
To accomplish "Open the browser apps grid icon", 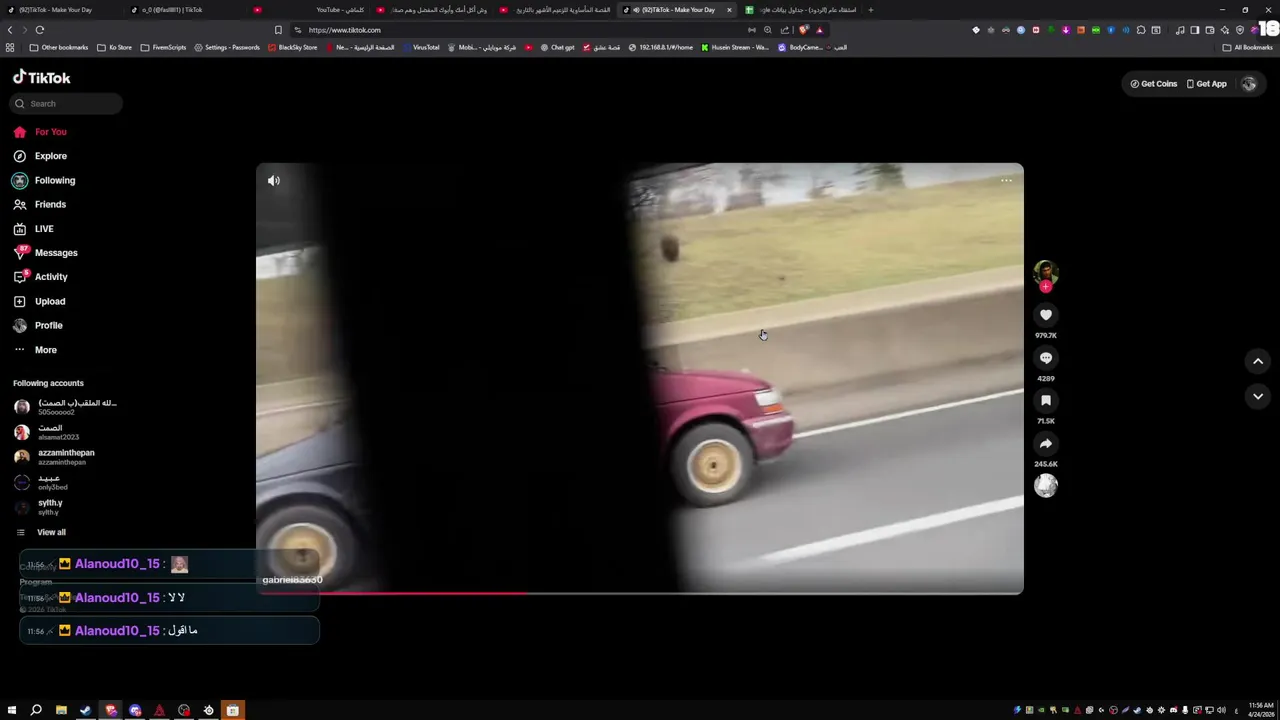I will click(x=10, y=47).
